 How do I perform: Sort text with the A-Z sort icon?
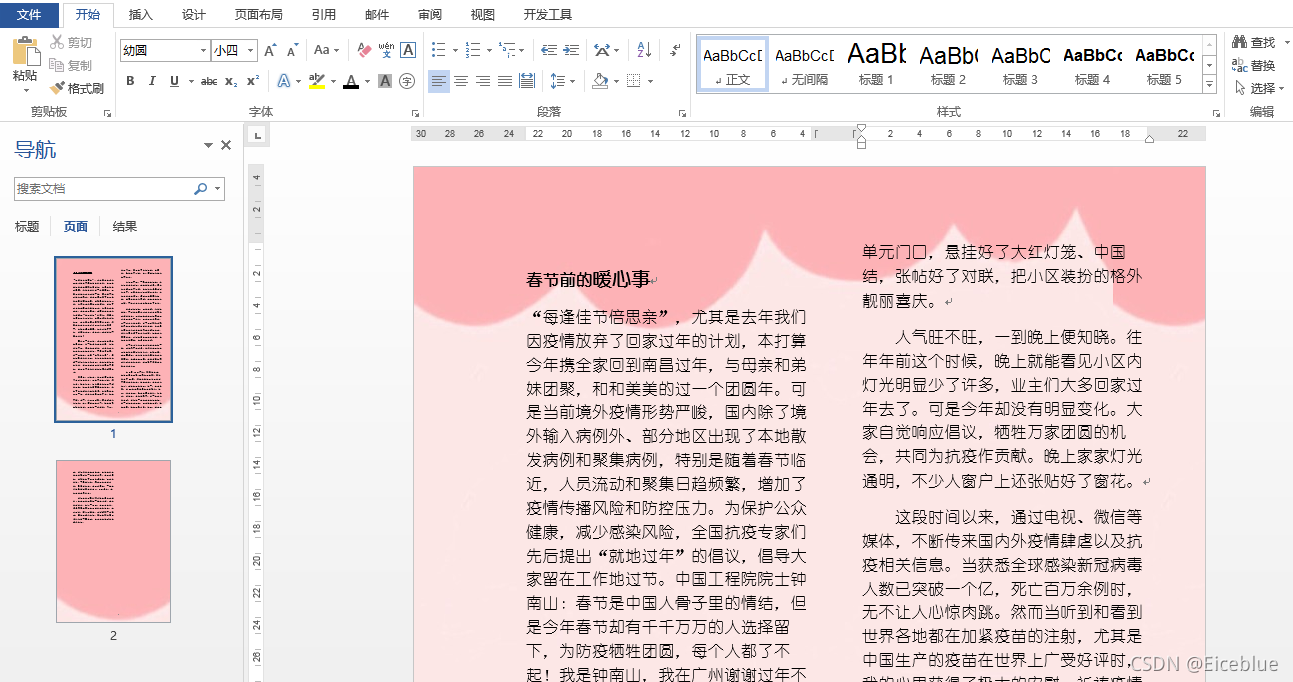(x=645, y=50)
